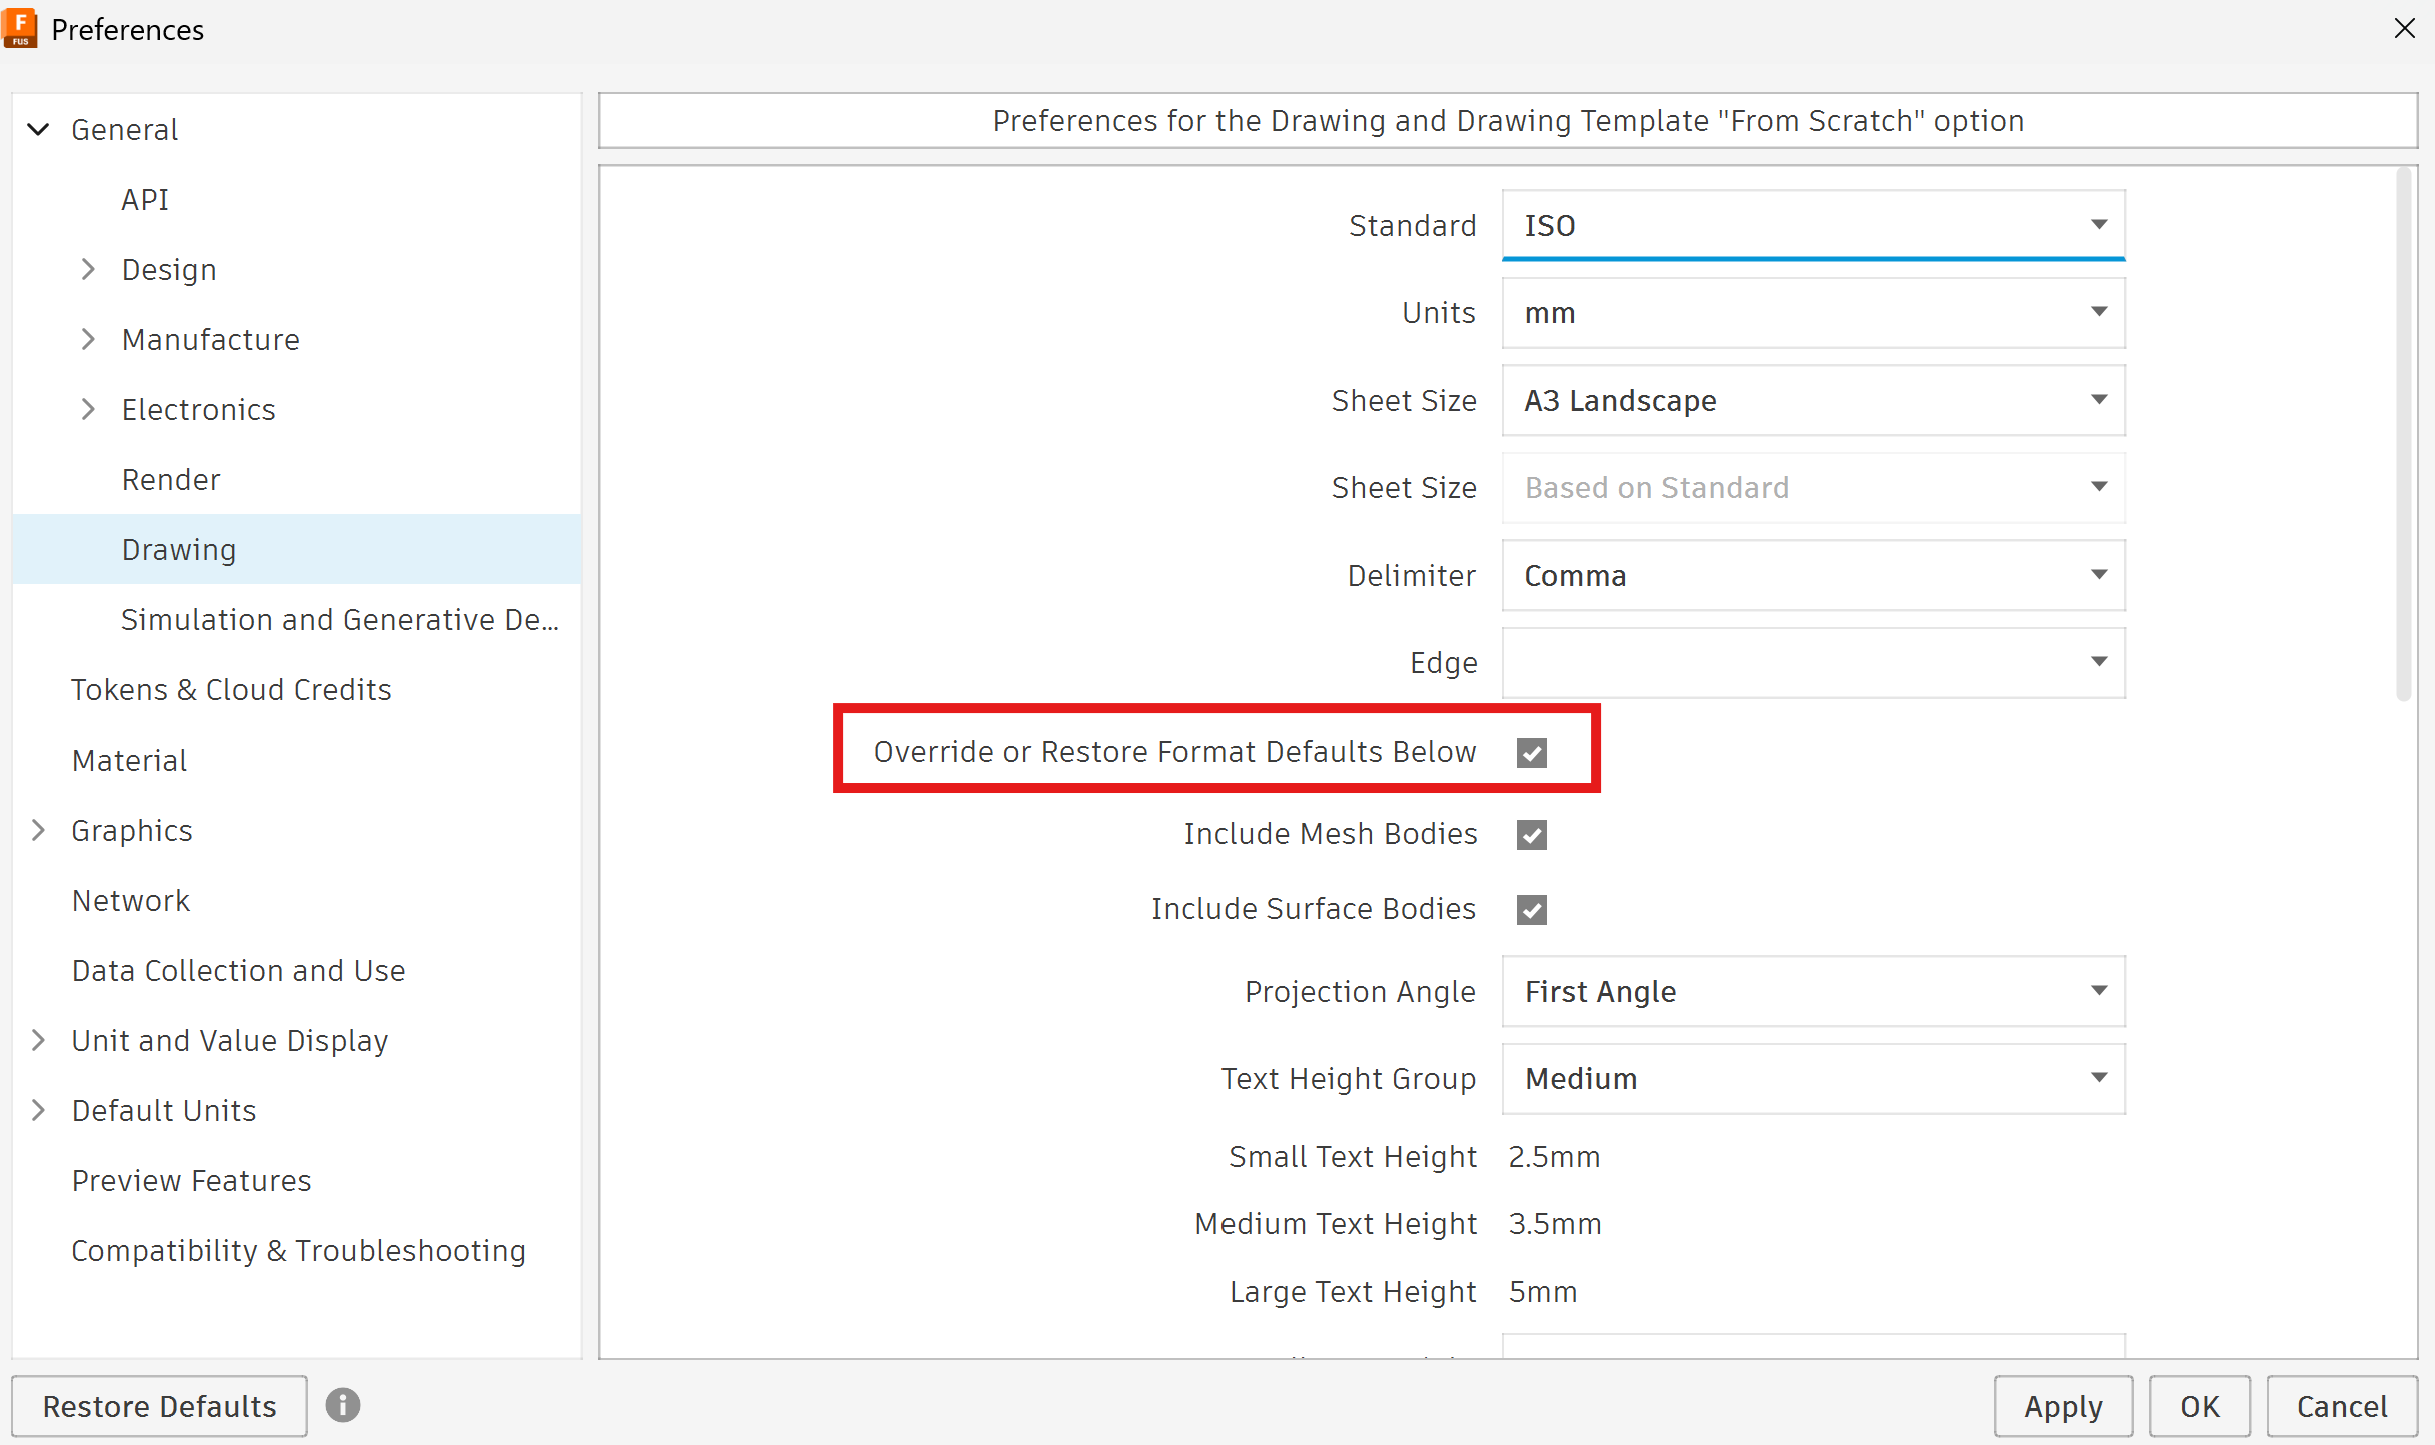
Task: Expand the Manufacture subsection
Action: [88, 339]
